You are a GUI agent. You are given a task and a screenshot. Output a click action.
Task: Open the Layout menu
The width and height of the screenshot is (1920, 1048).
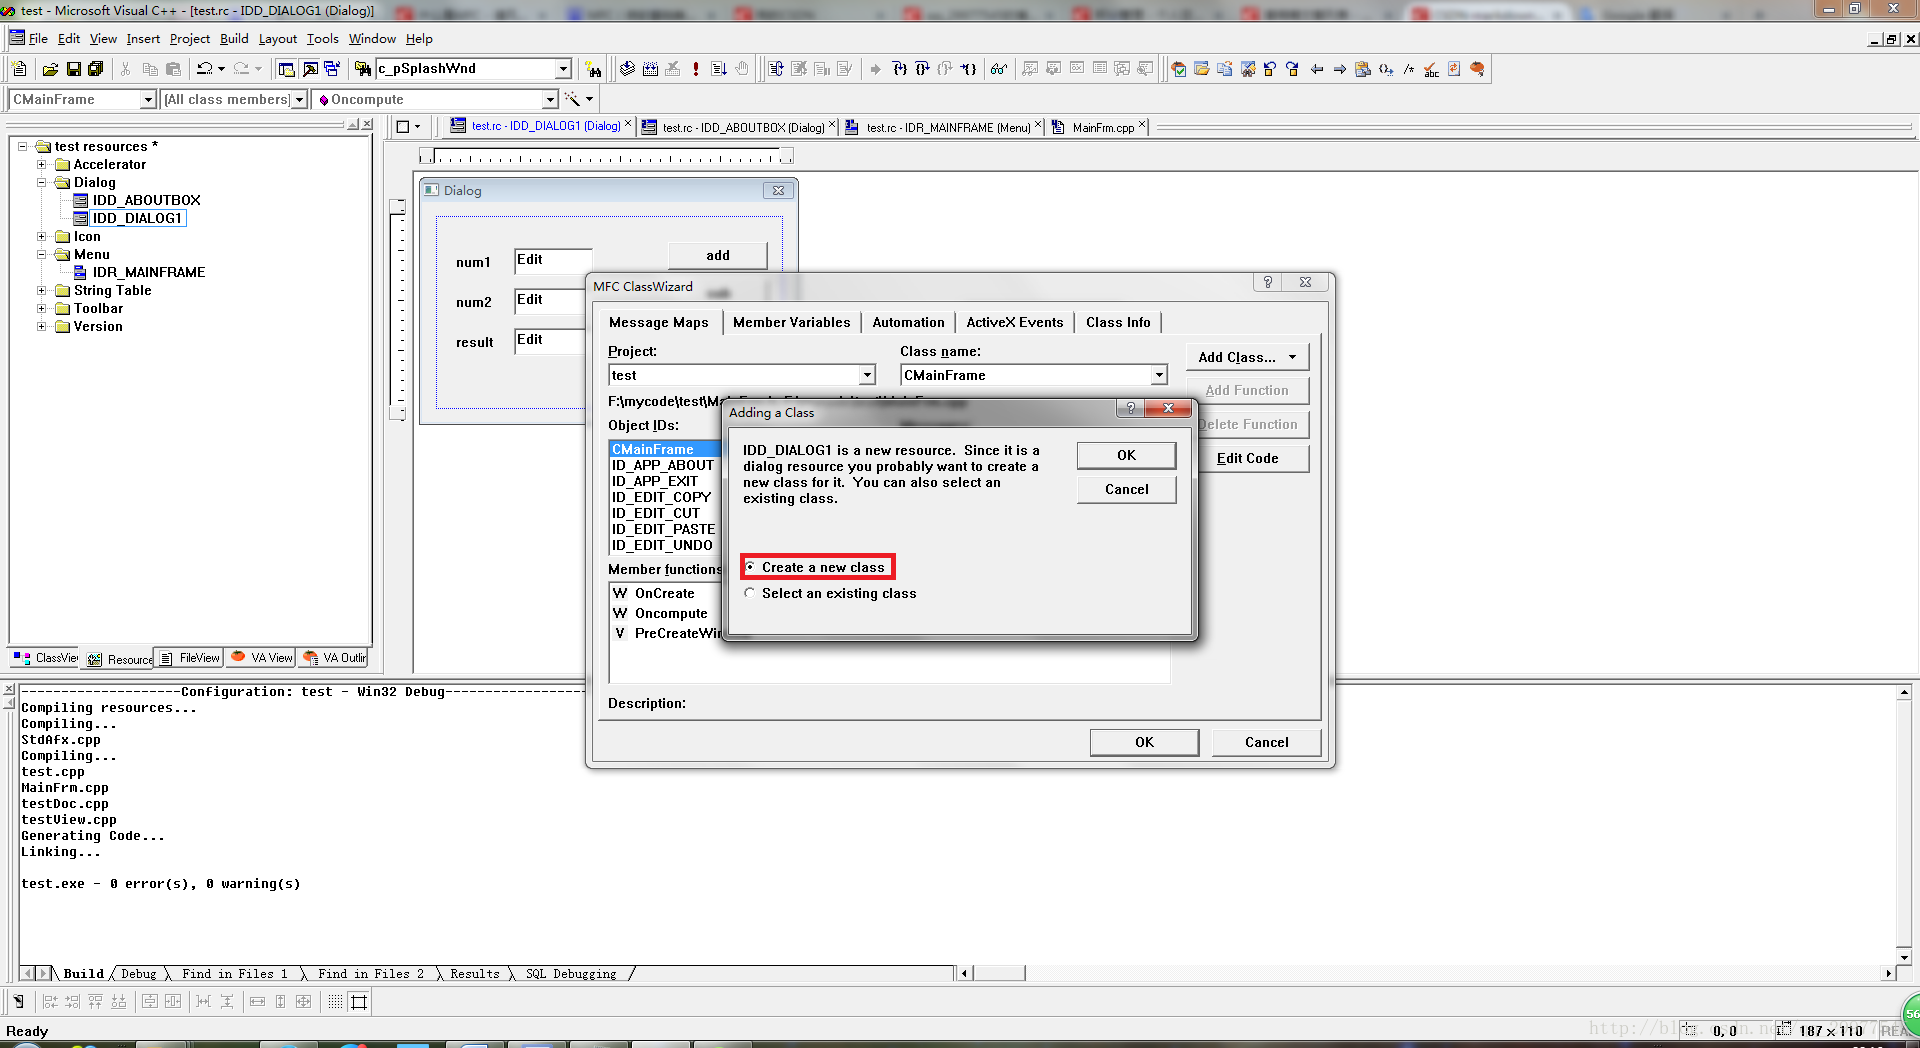(x=278, y=39)
